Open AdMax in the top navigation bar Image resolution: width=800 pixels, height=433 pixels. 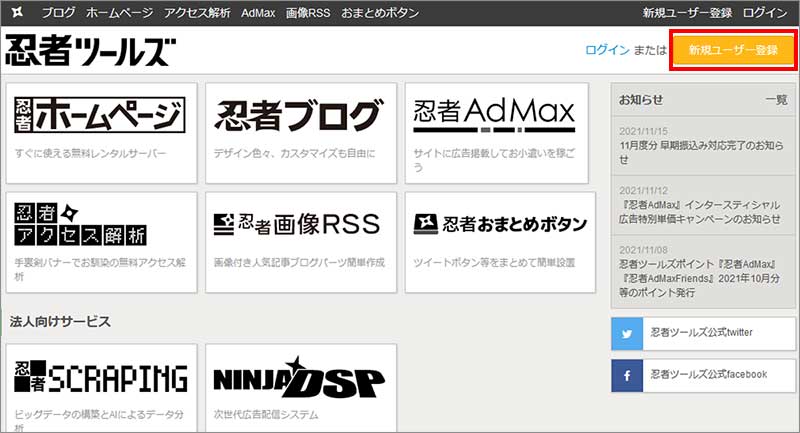258,13
